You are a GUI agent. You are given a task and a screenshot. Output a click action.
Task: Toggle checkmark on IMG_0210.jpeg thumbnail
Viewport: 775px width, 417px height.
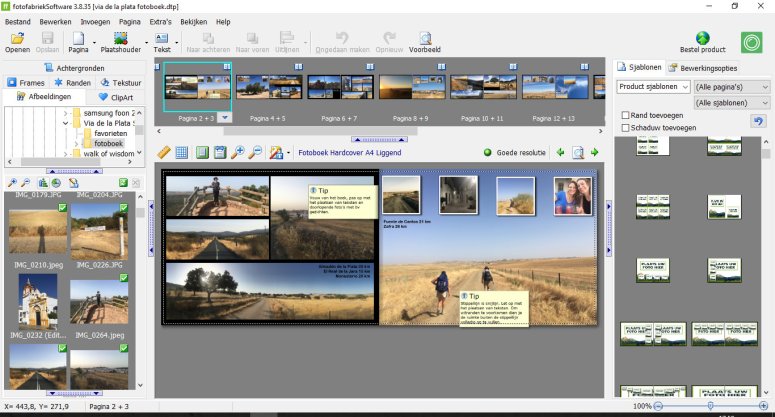[x=62, y=208]
